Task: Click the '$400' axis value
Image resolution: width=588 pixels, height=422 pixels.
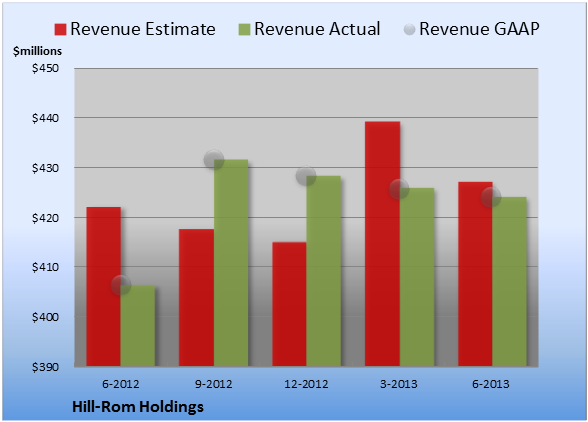Action: pyautogui.click(x=45, y=317)
